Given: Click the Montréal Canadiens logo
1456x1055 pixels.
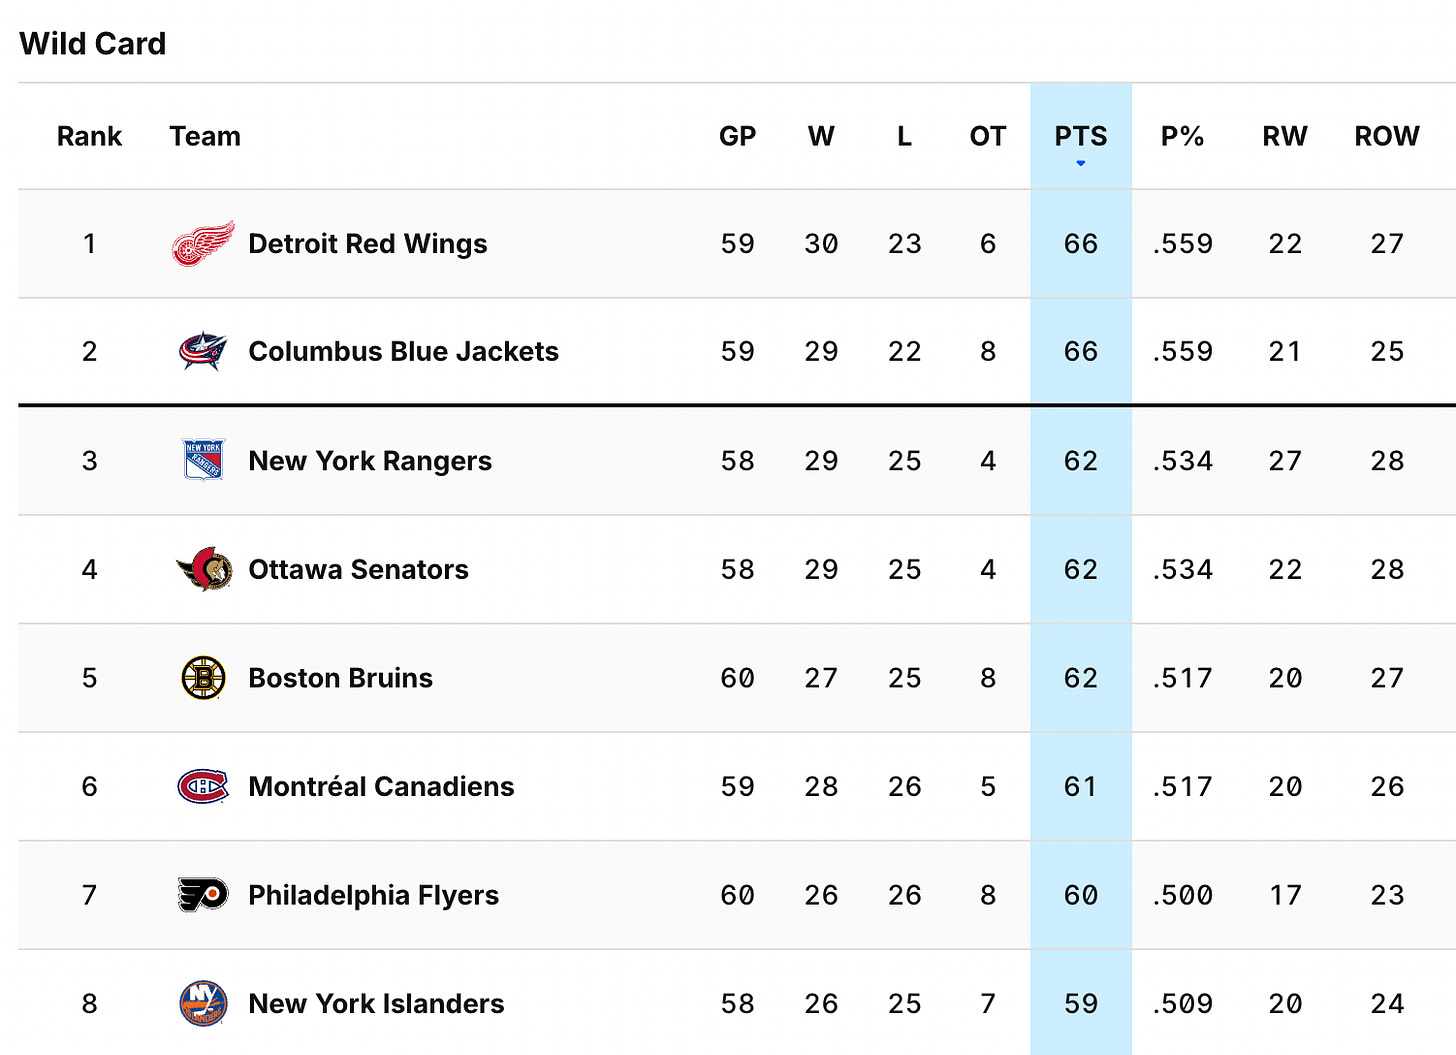Looking at the screenshot, I should pos(203,787).
